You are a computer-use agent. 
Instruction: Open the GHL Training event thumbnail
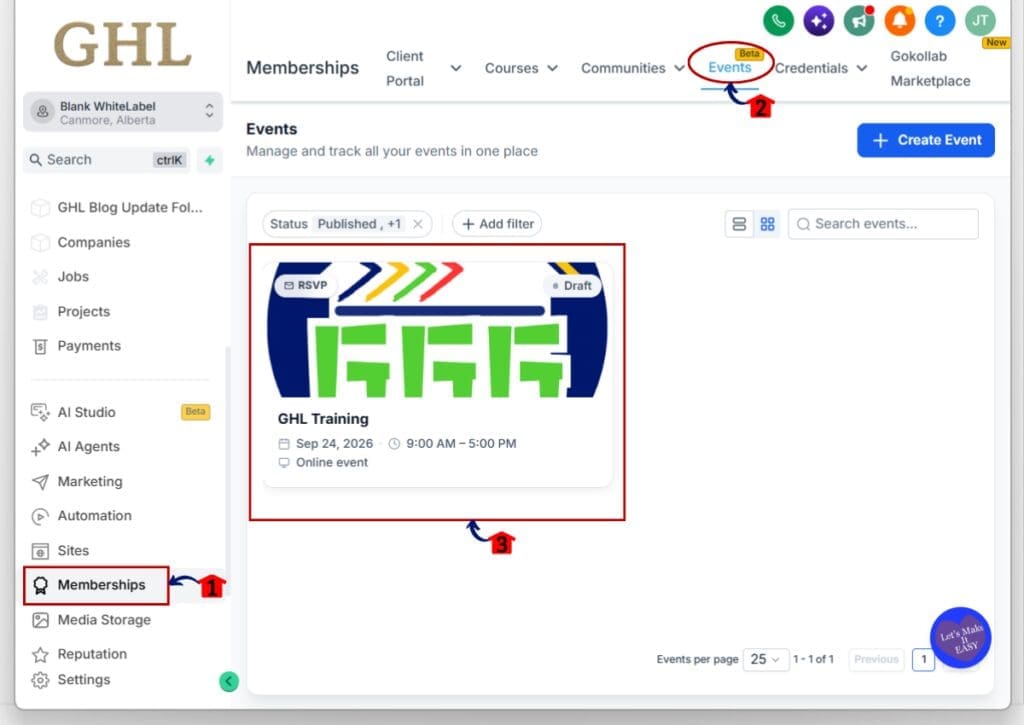point(438,330)
